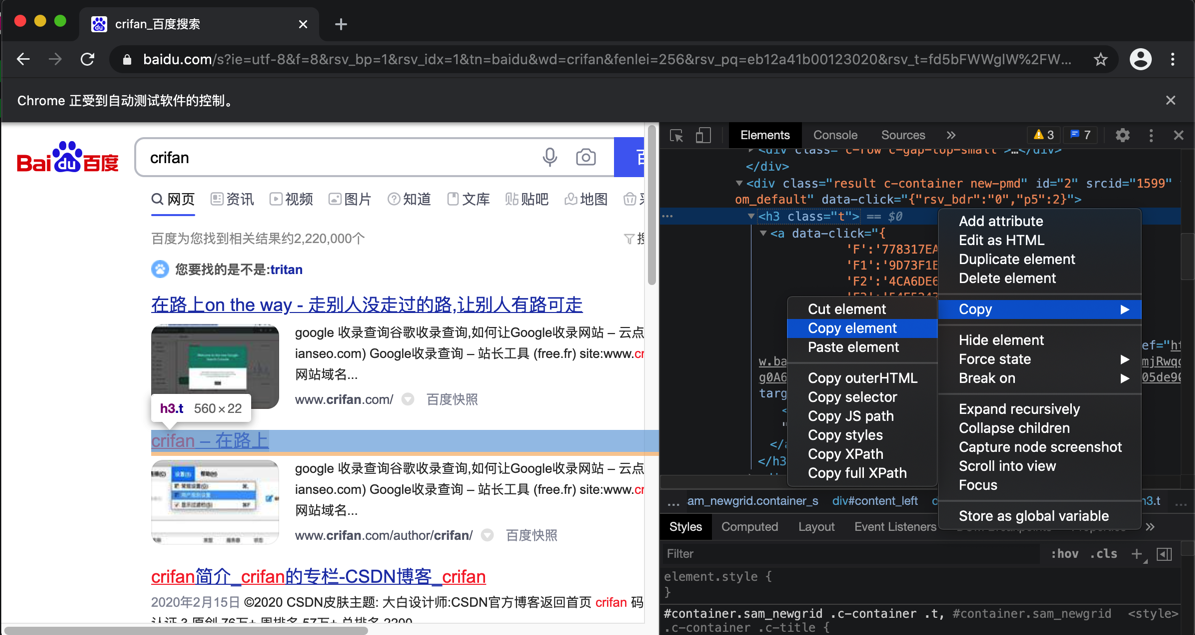Choose Store as global variable option
This screenshot has width=1195, height=635.
(x=1040, y=516)
